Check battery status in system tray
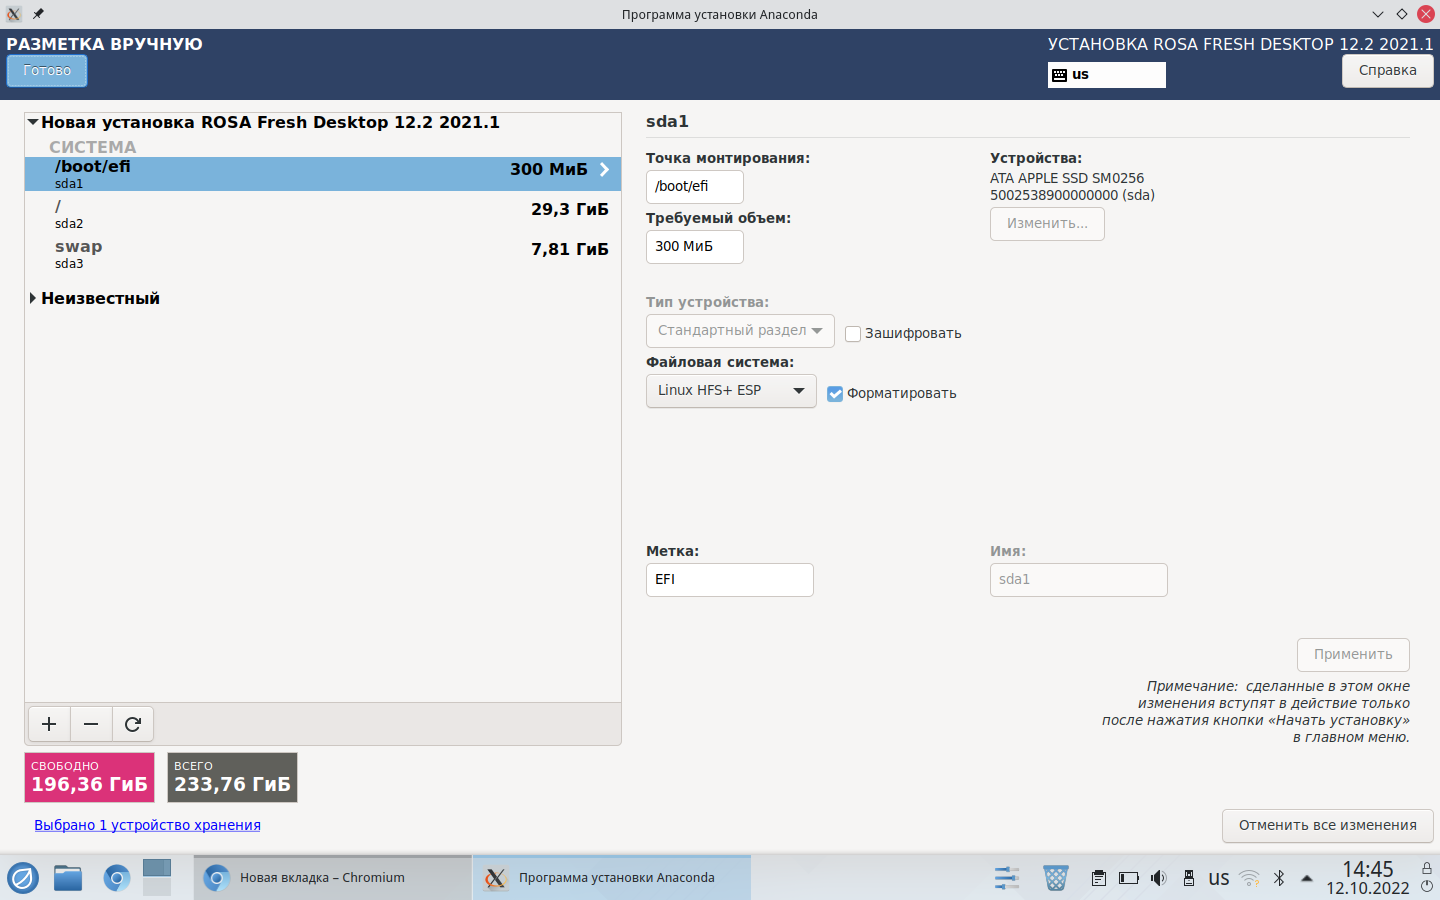This screenshot has height=900, width=1440. pyautogui.click(x=1129, y=878)
